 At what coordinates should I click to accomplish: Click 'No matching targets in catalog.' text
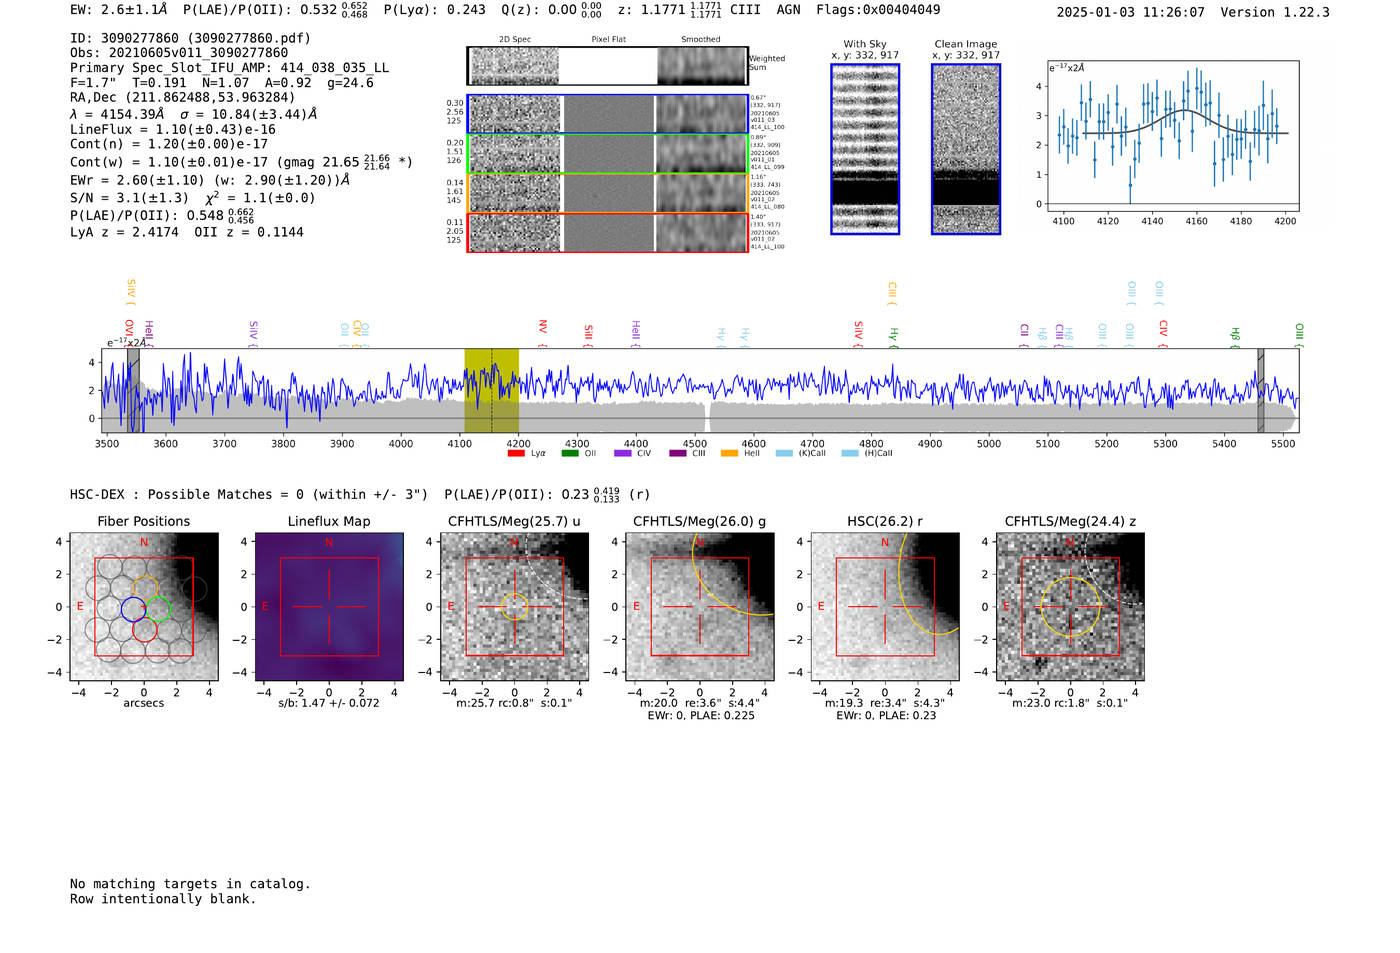coord(190,884)
